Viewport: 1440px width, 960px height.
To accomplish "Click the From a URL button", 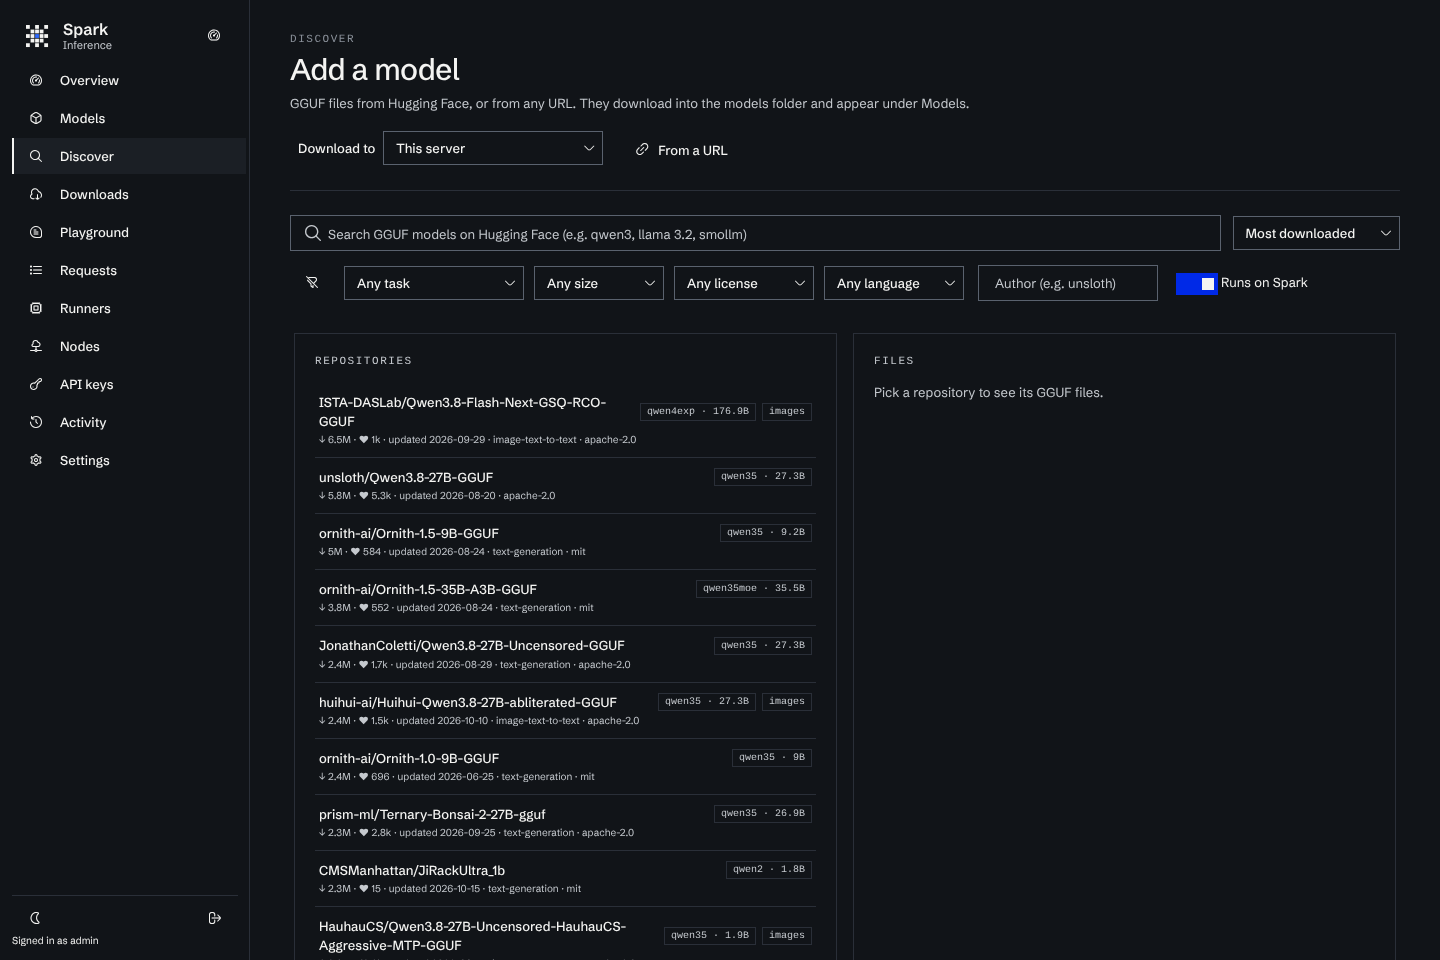I will [x=682, y=149].
